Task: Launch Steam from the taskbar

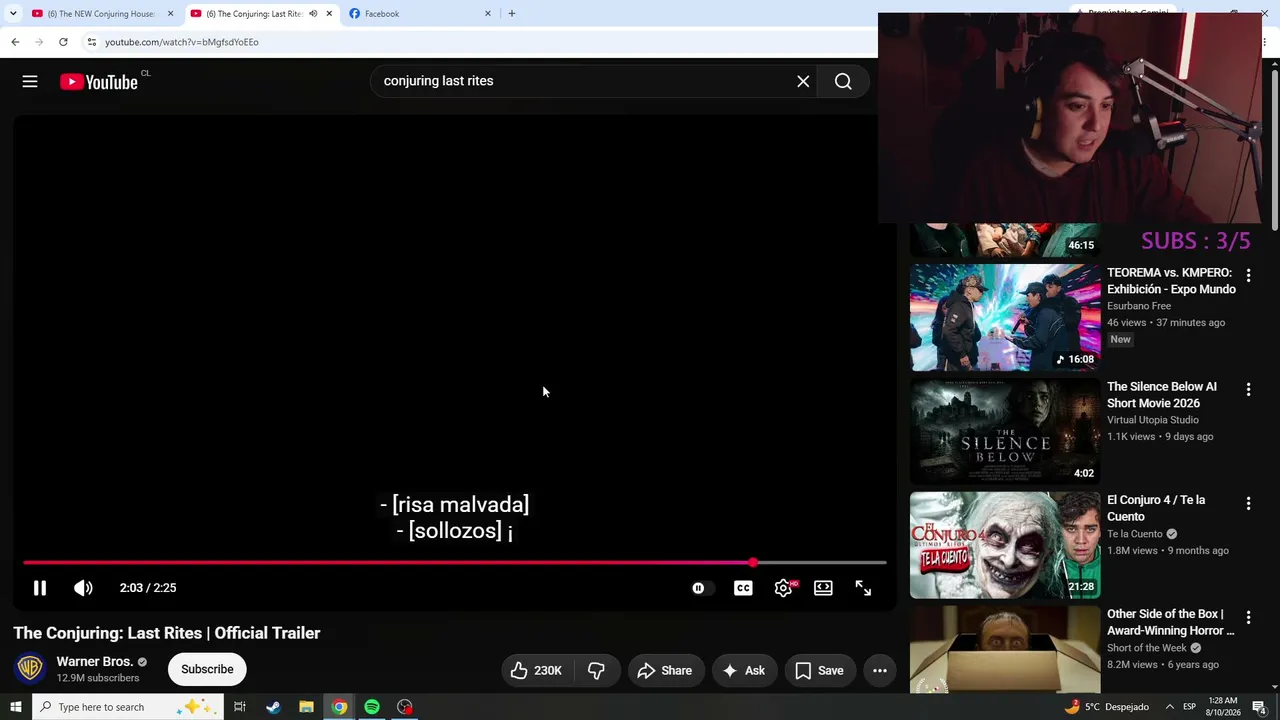Action: pos(273,707)
